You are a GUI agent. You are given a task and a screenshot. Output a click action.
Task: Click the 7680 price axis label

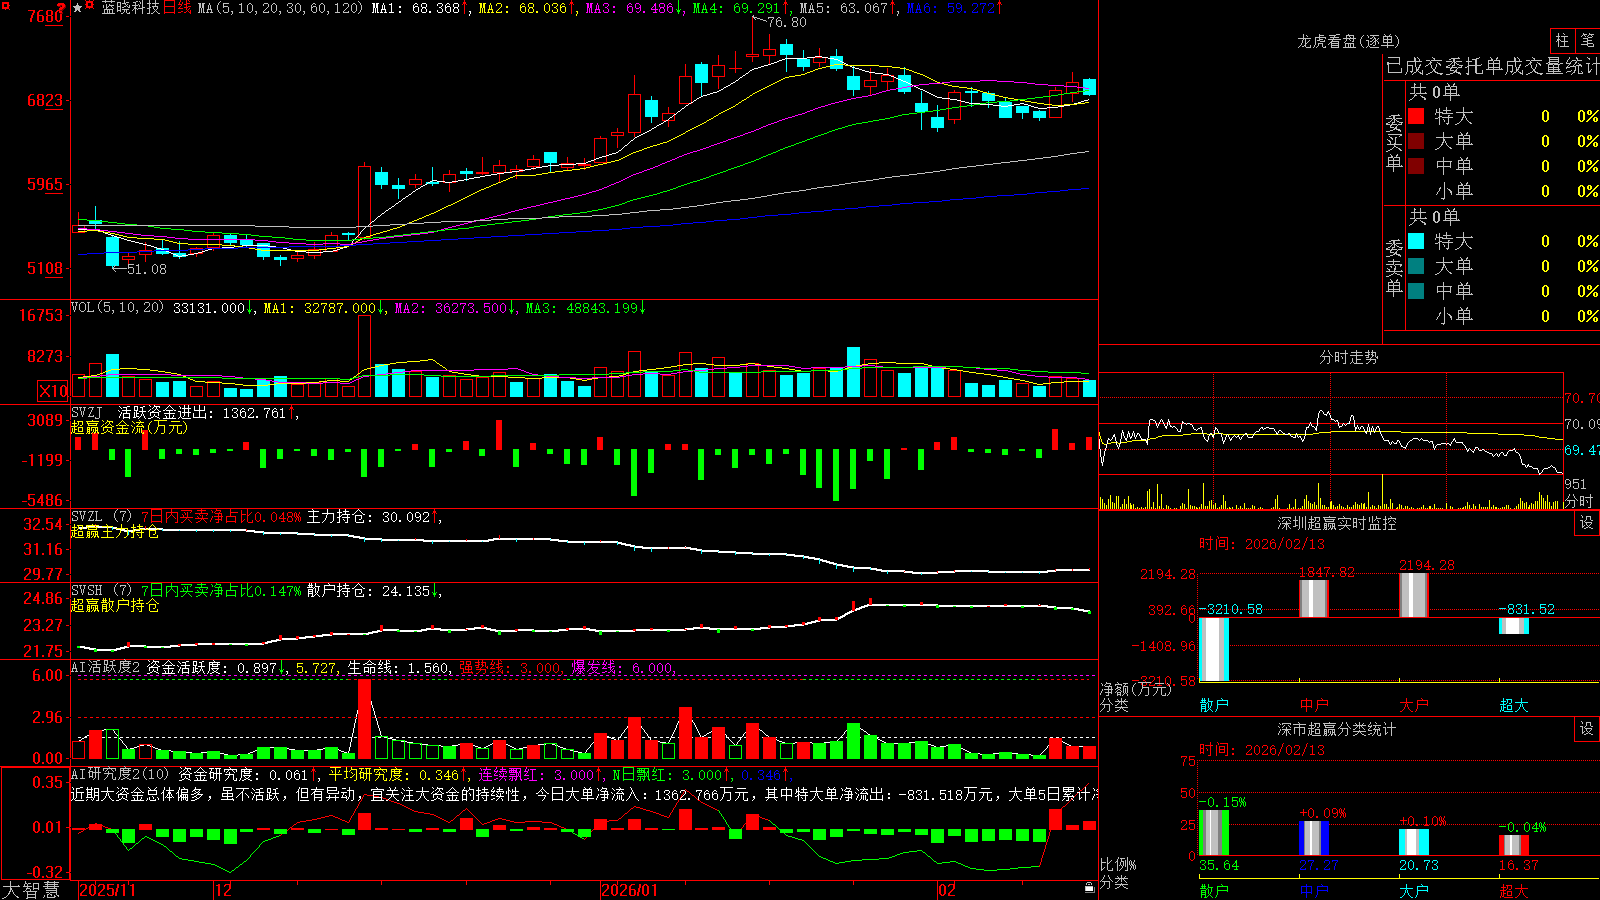[x=45, y=16]
